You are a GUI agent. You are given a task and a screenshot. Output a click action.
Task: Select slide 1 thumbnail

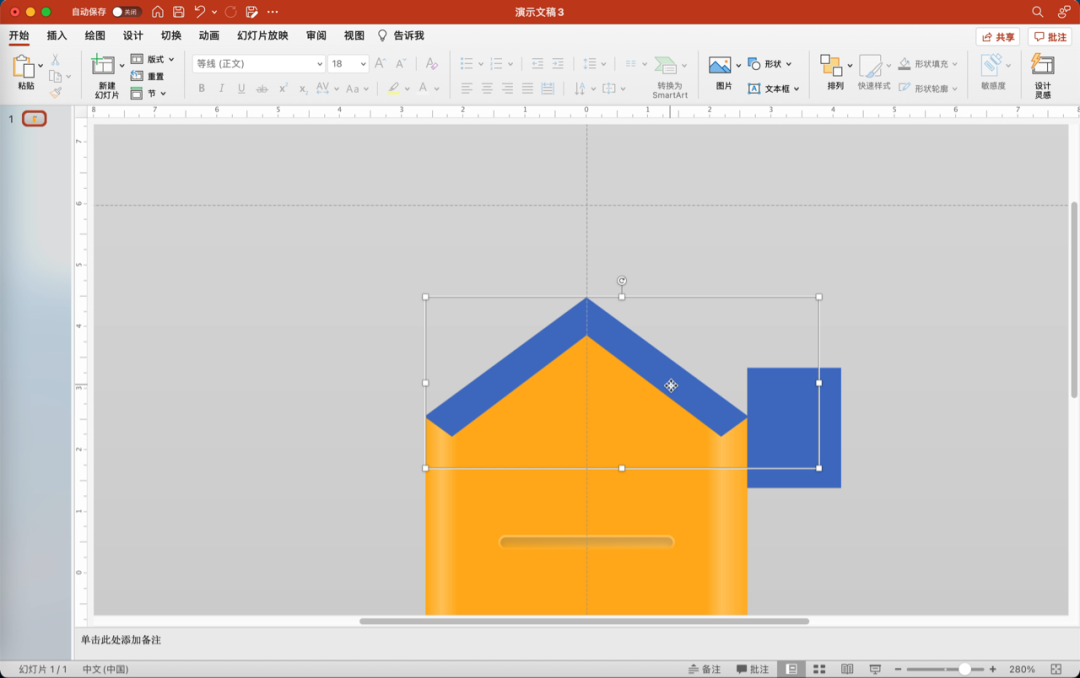(34, 119)
